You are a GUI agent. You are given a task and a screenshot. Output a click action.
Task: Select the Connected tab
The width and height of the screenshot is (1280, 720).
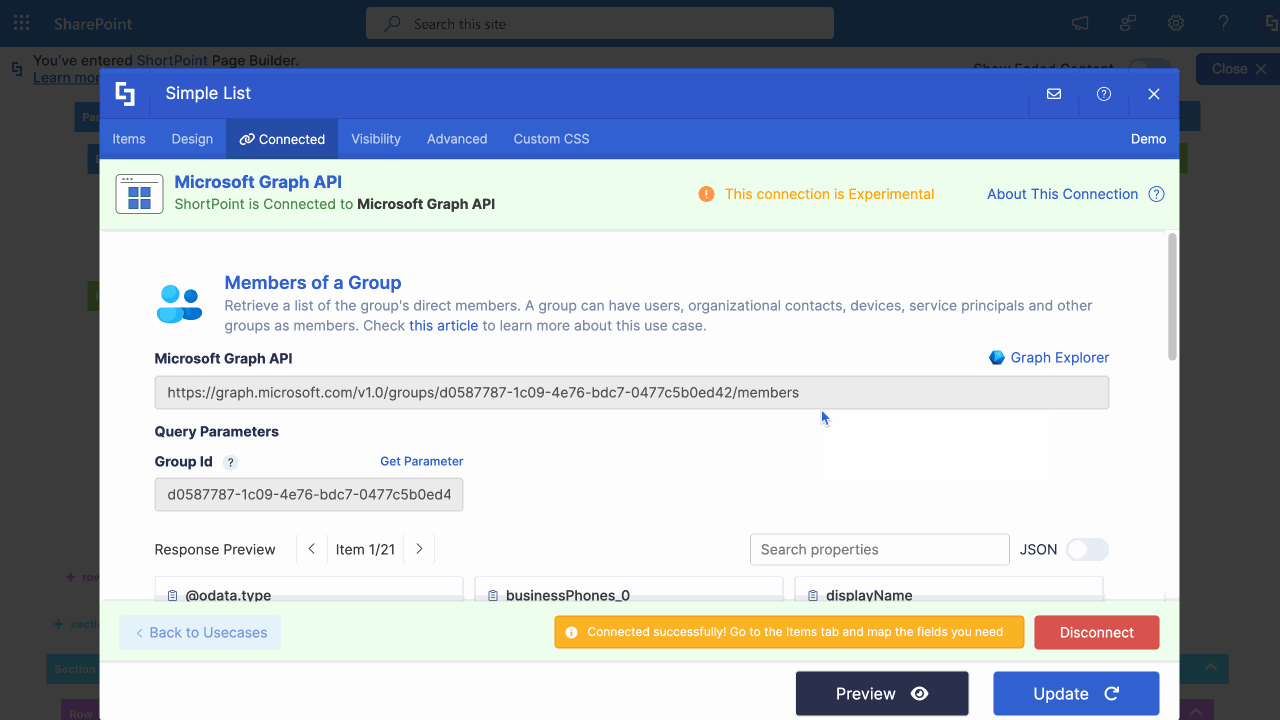pyautogui.click(x=282, y=139)
